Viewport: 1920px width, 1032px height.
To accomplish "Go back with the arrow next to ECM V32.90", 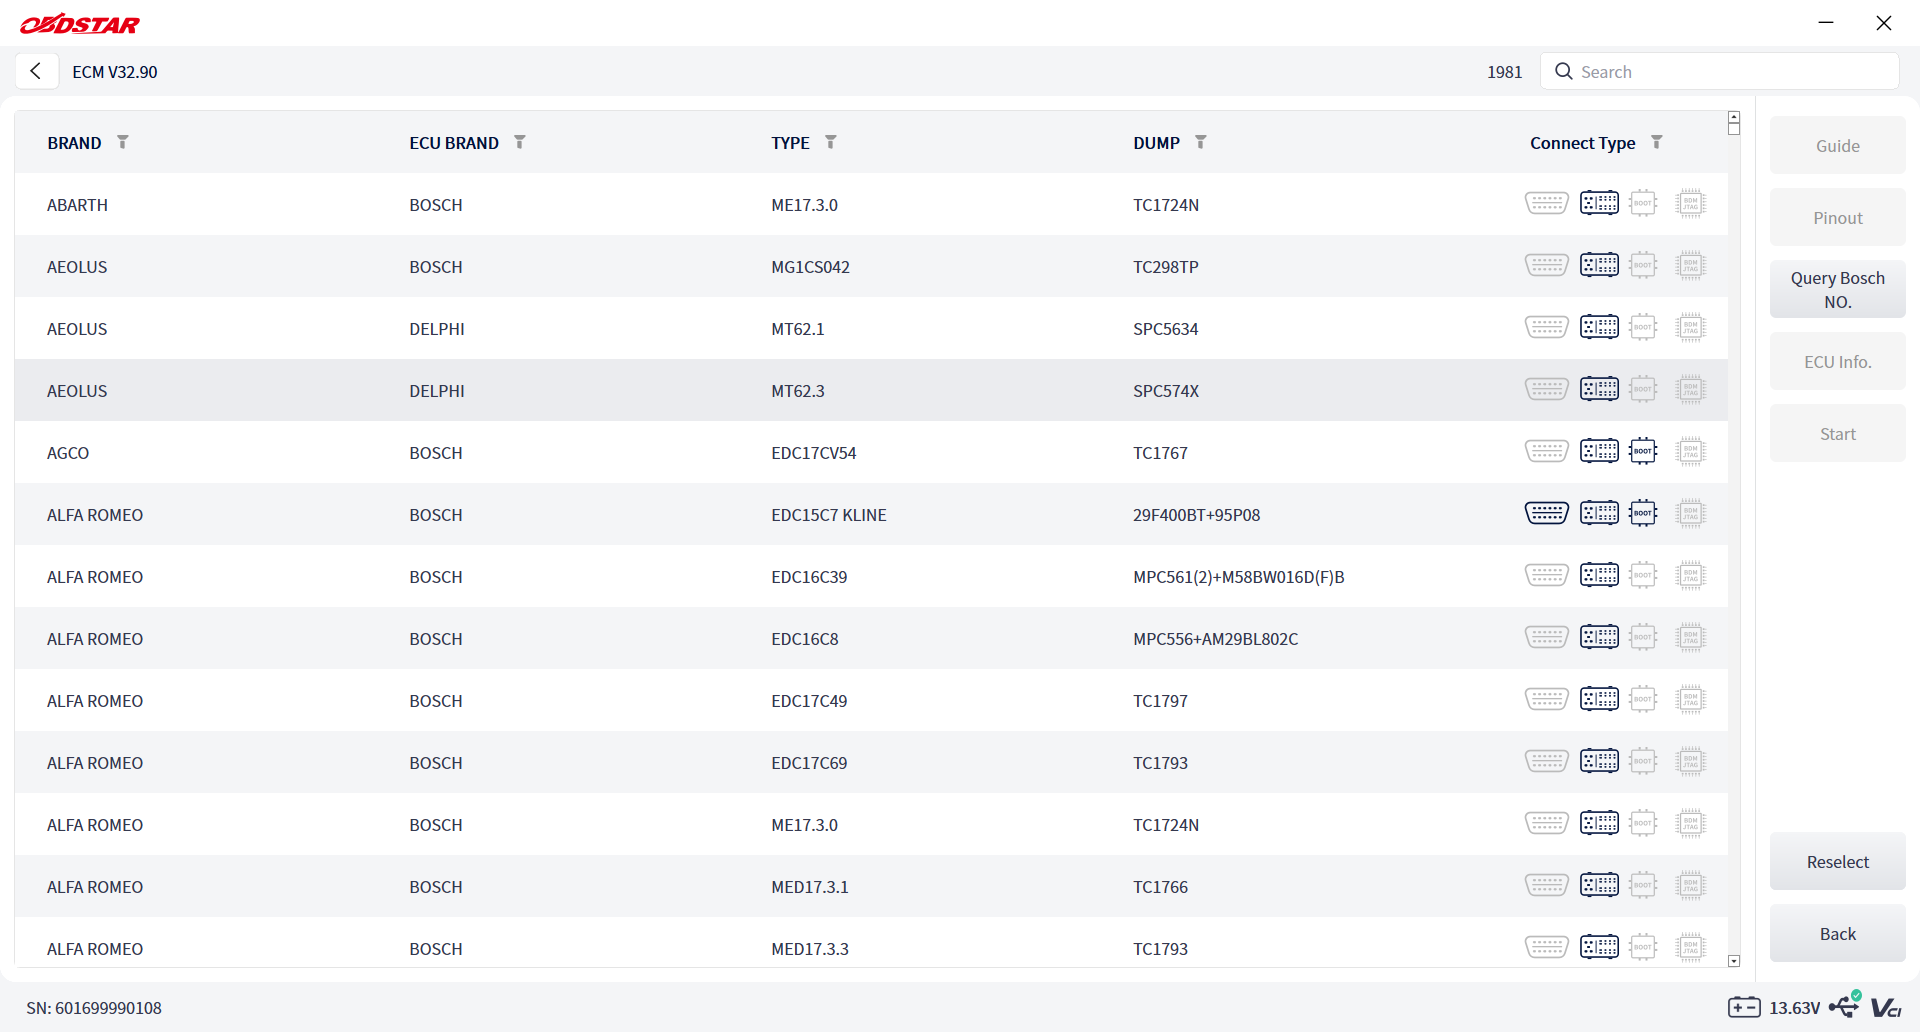I will click(x=36, y=71).
